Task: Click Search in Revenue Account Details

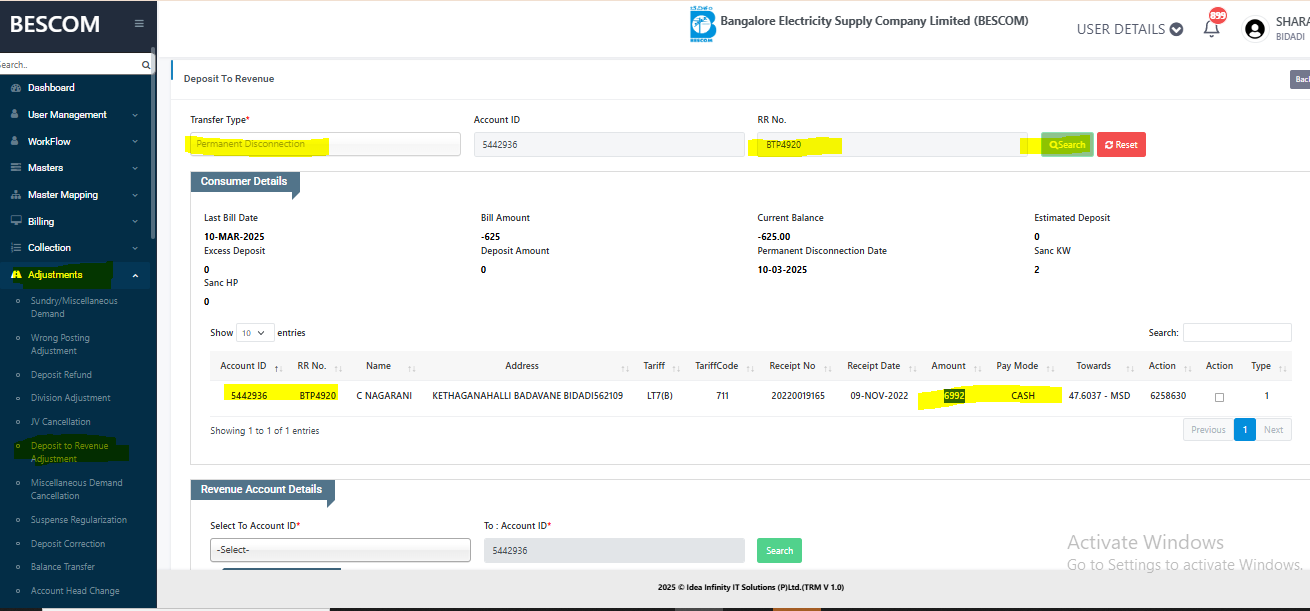Action: click(780, 551)
